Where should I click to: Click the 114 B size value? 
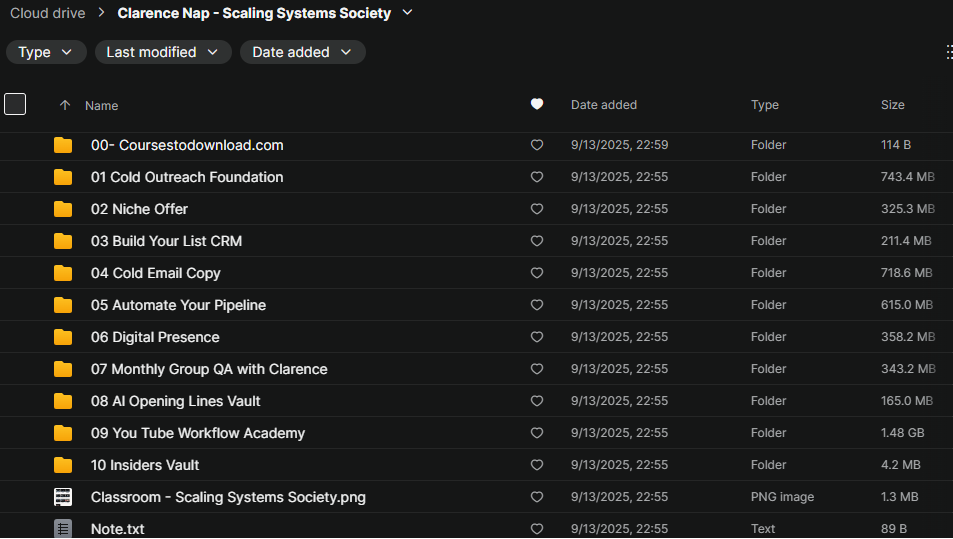tap(895, 145)
